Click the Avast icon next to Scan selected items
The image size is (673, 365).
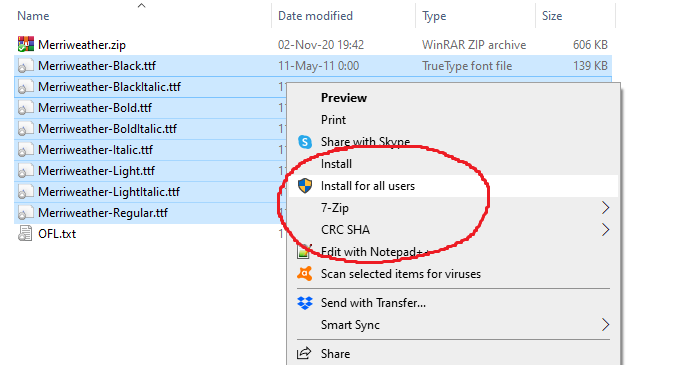(x=305, y=274)
